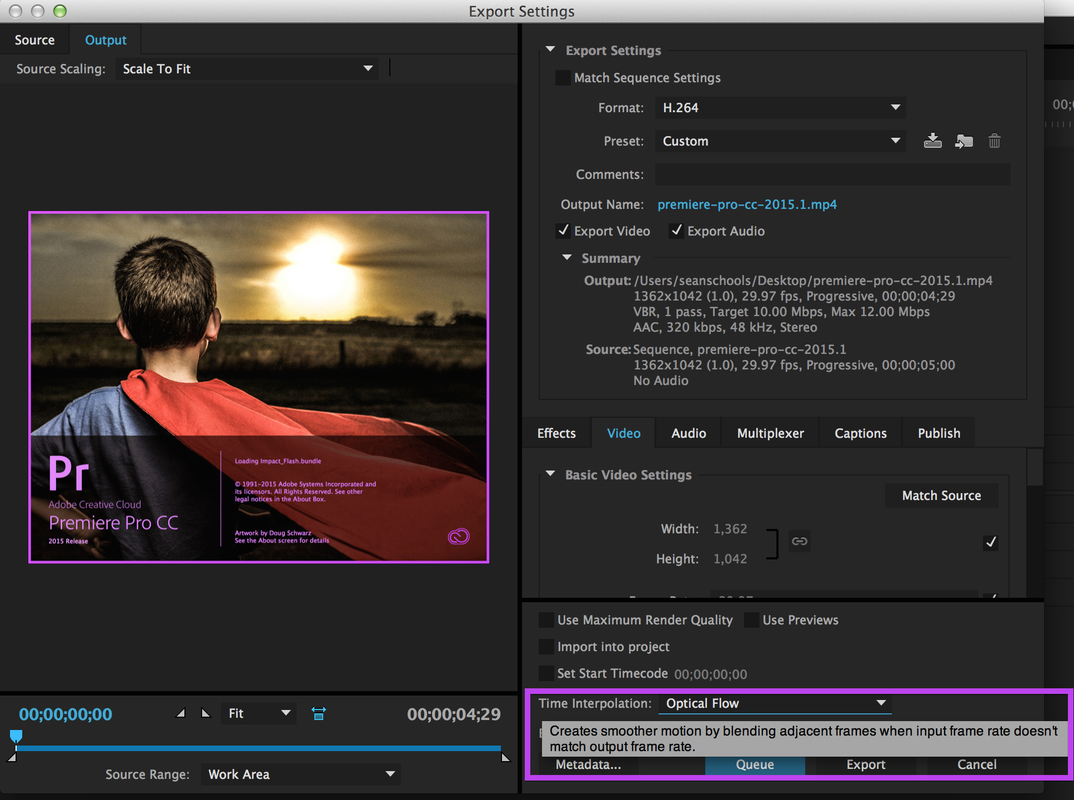The width and height of the screenshot is (1074, 800).
Task: Click the Height value 1,042
Action: click(730, 559)
